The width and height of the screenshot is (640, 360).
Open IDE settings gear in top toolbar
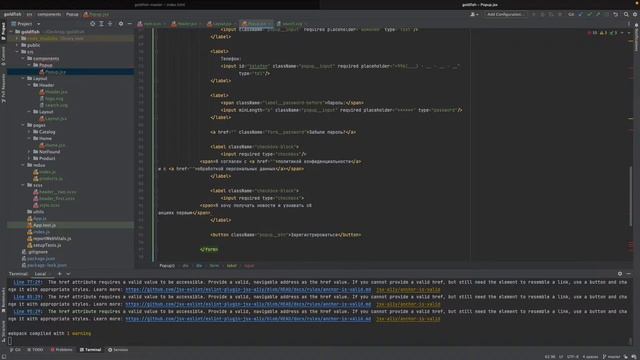click(635, 14)
